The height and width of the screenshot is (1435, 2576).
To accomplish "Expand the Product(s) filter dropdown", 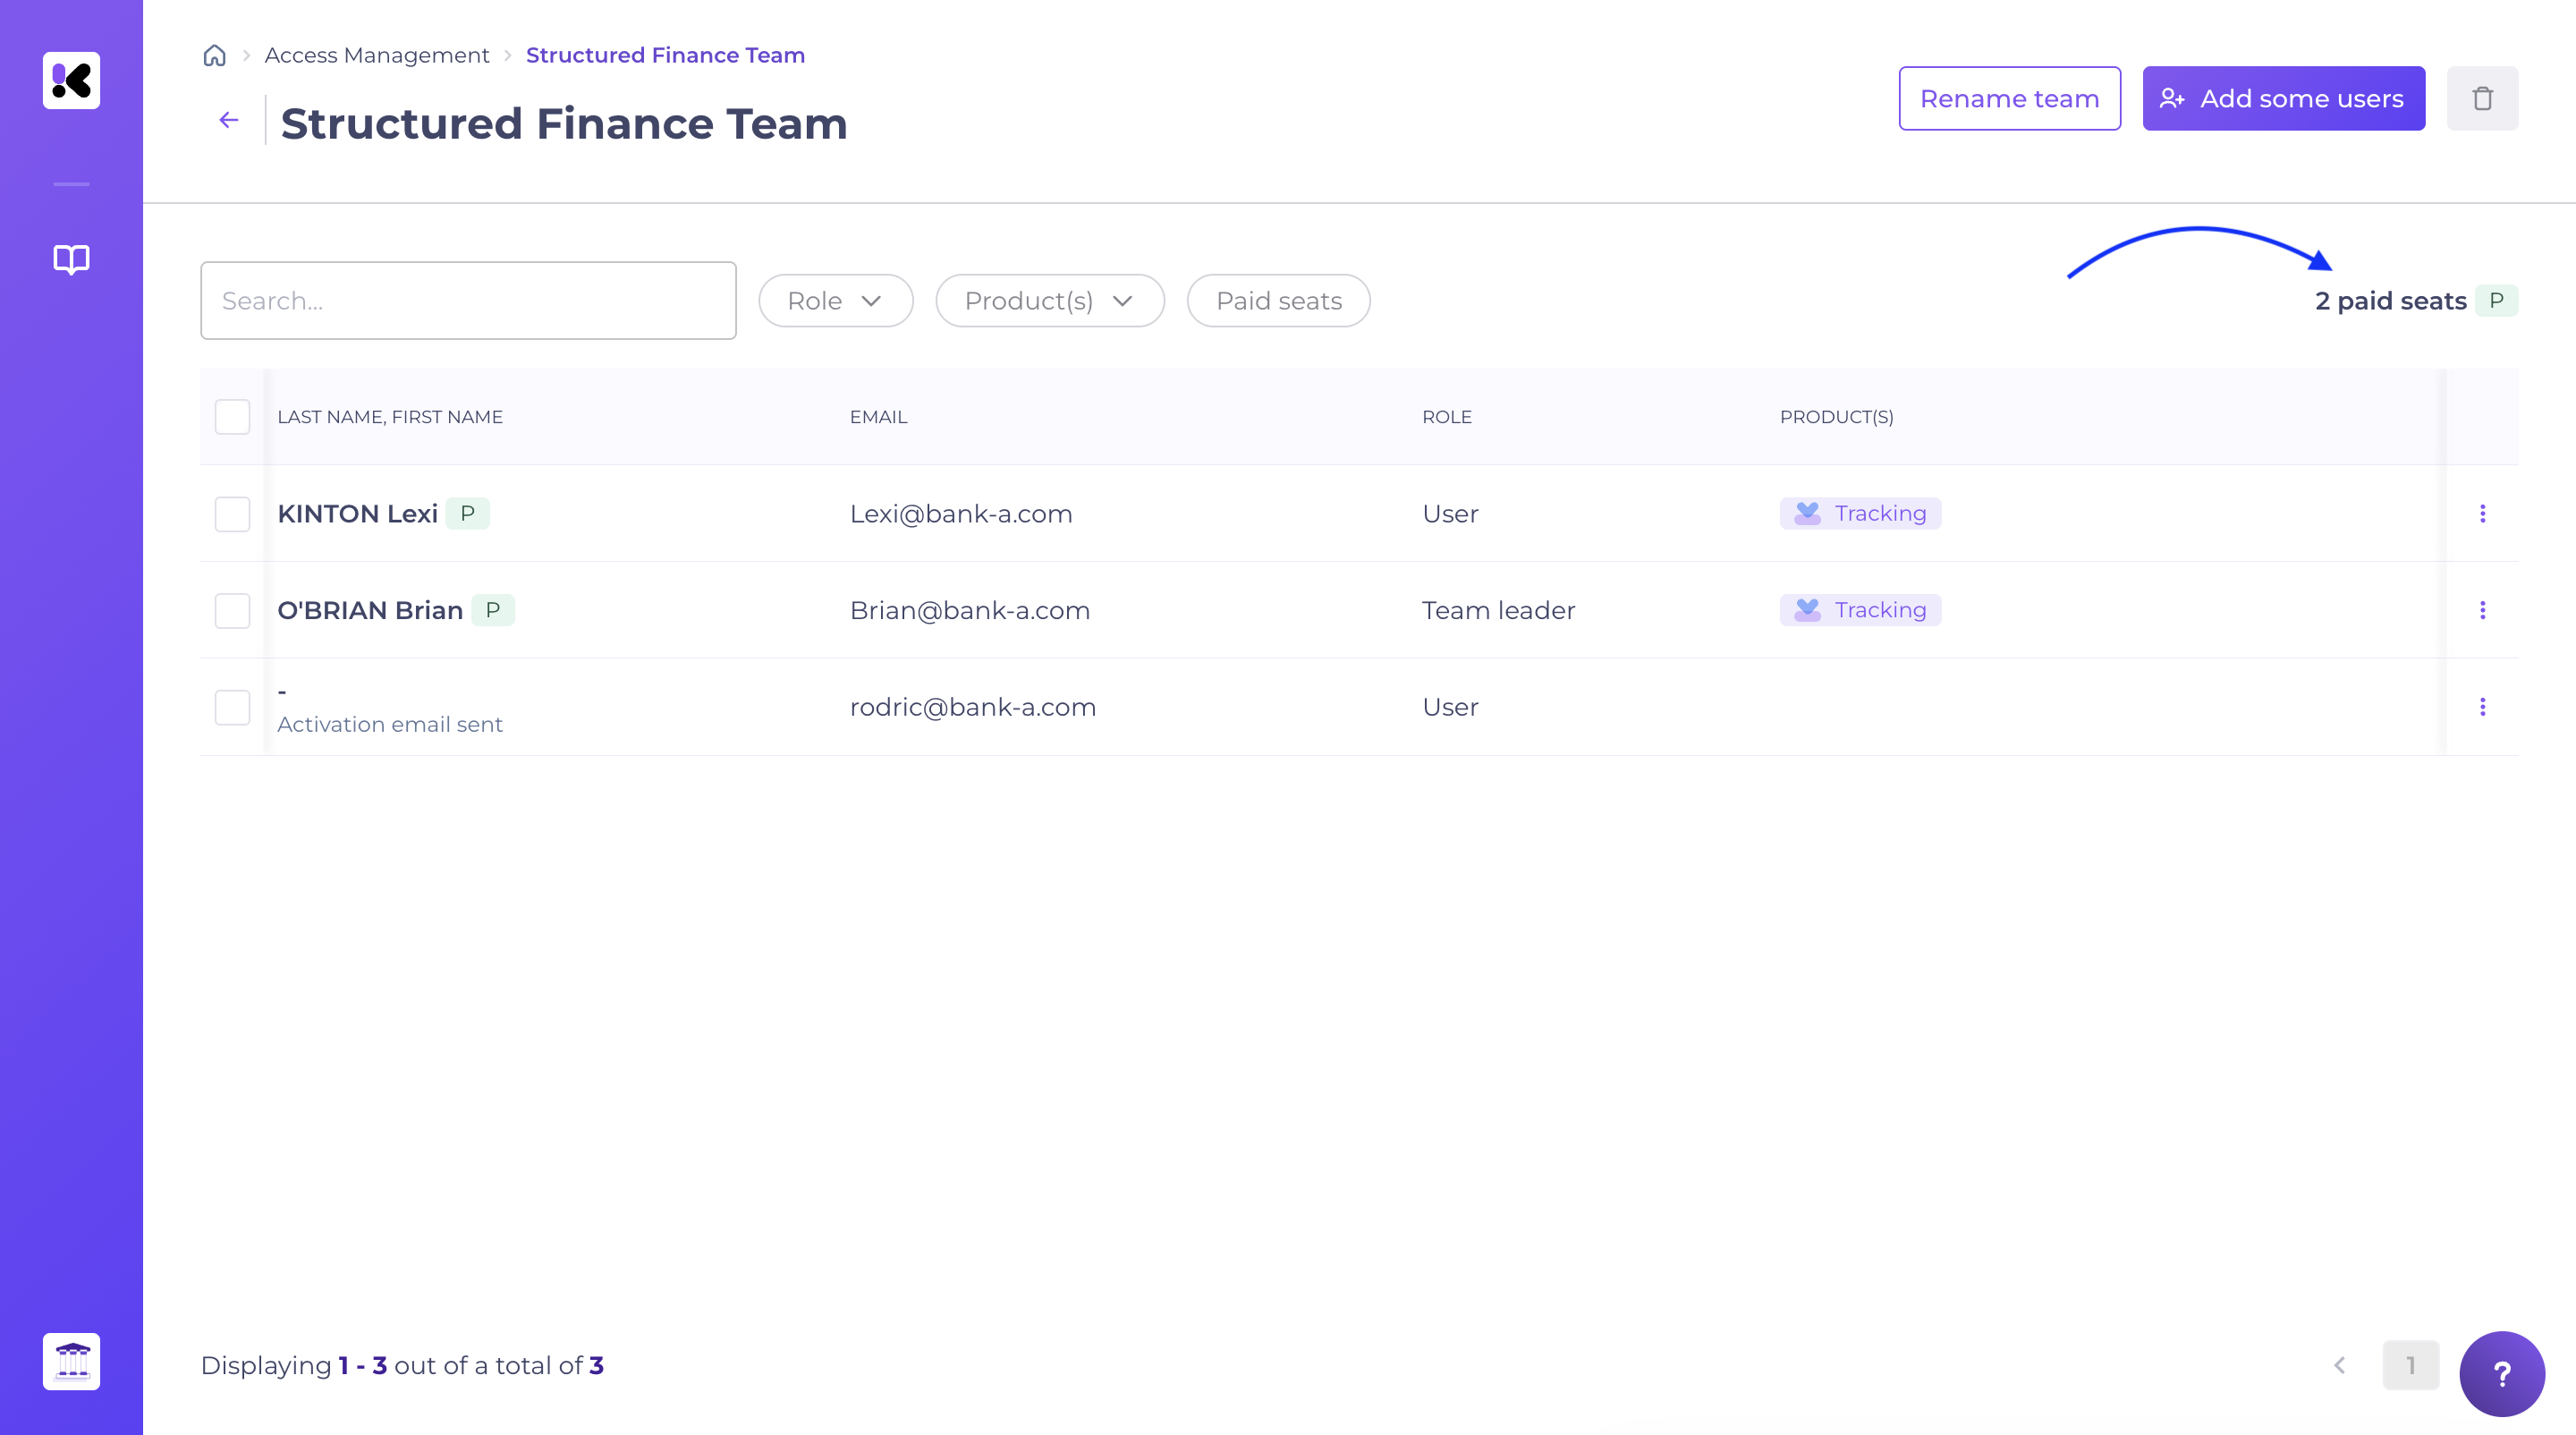I will (1049, 301).
